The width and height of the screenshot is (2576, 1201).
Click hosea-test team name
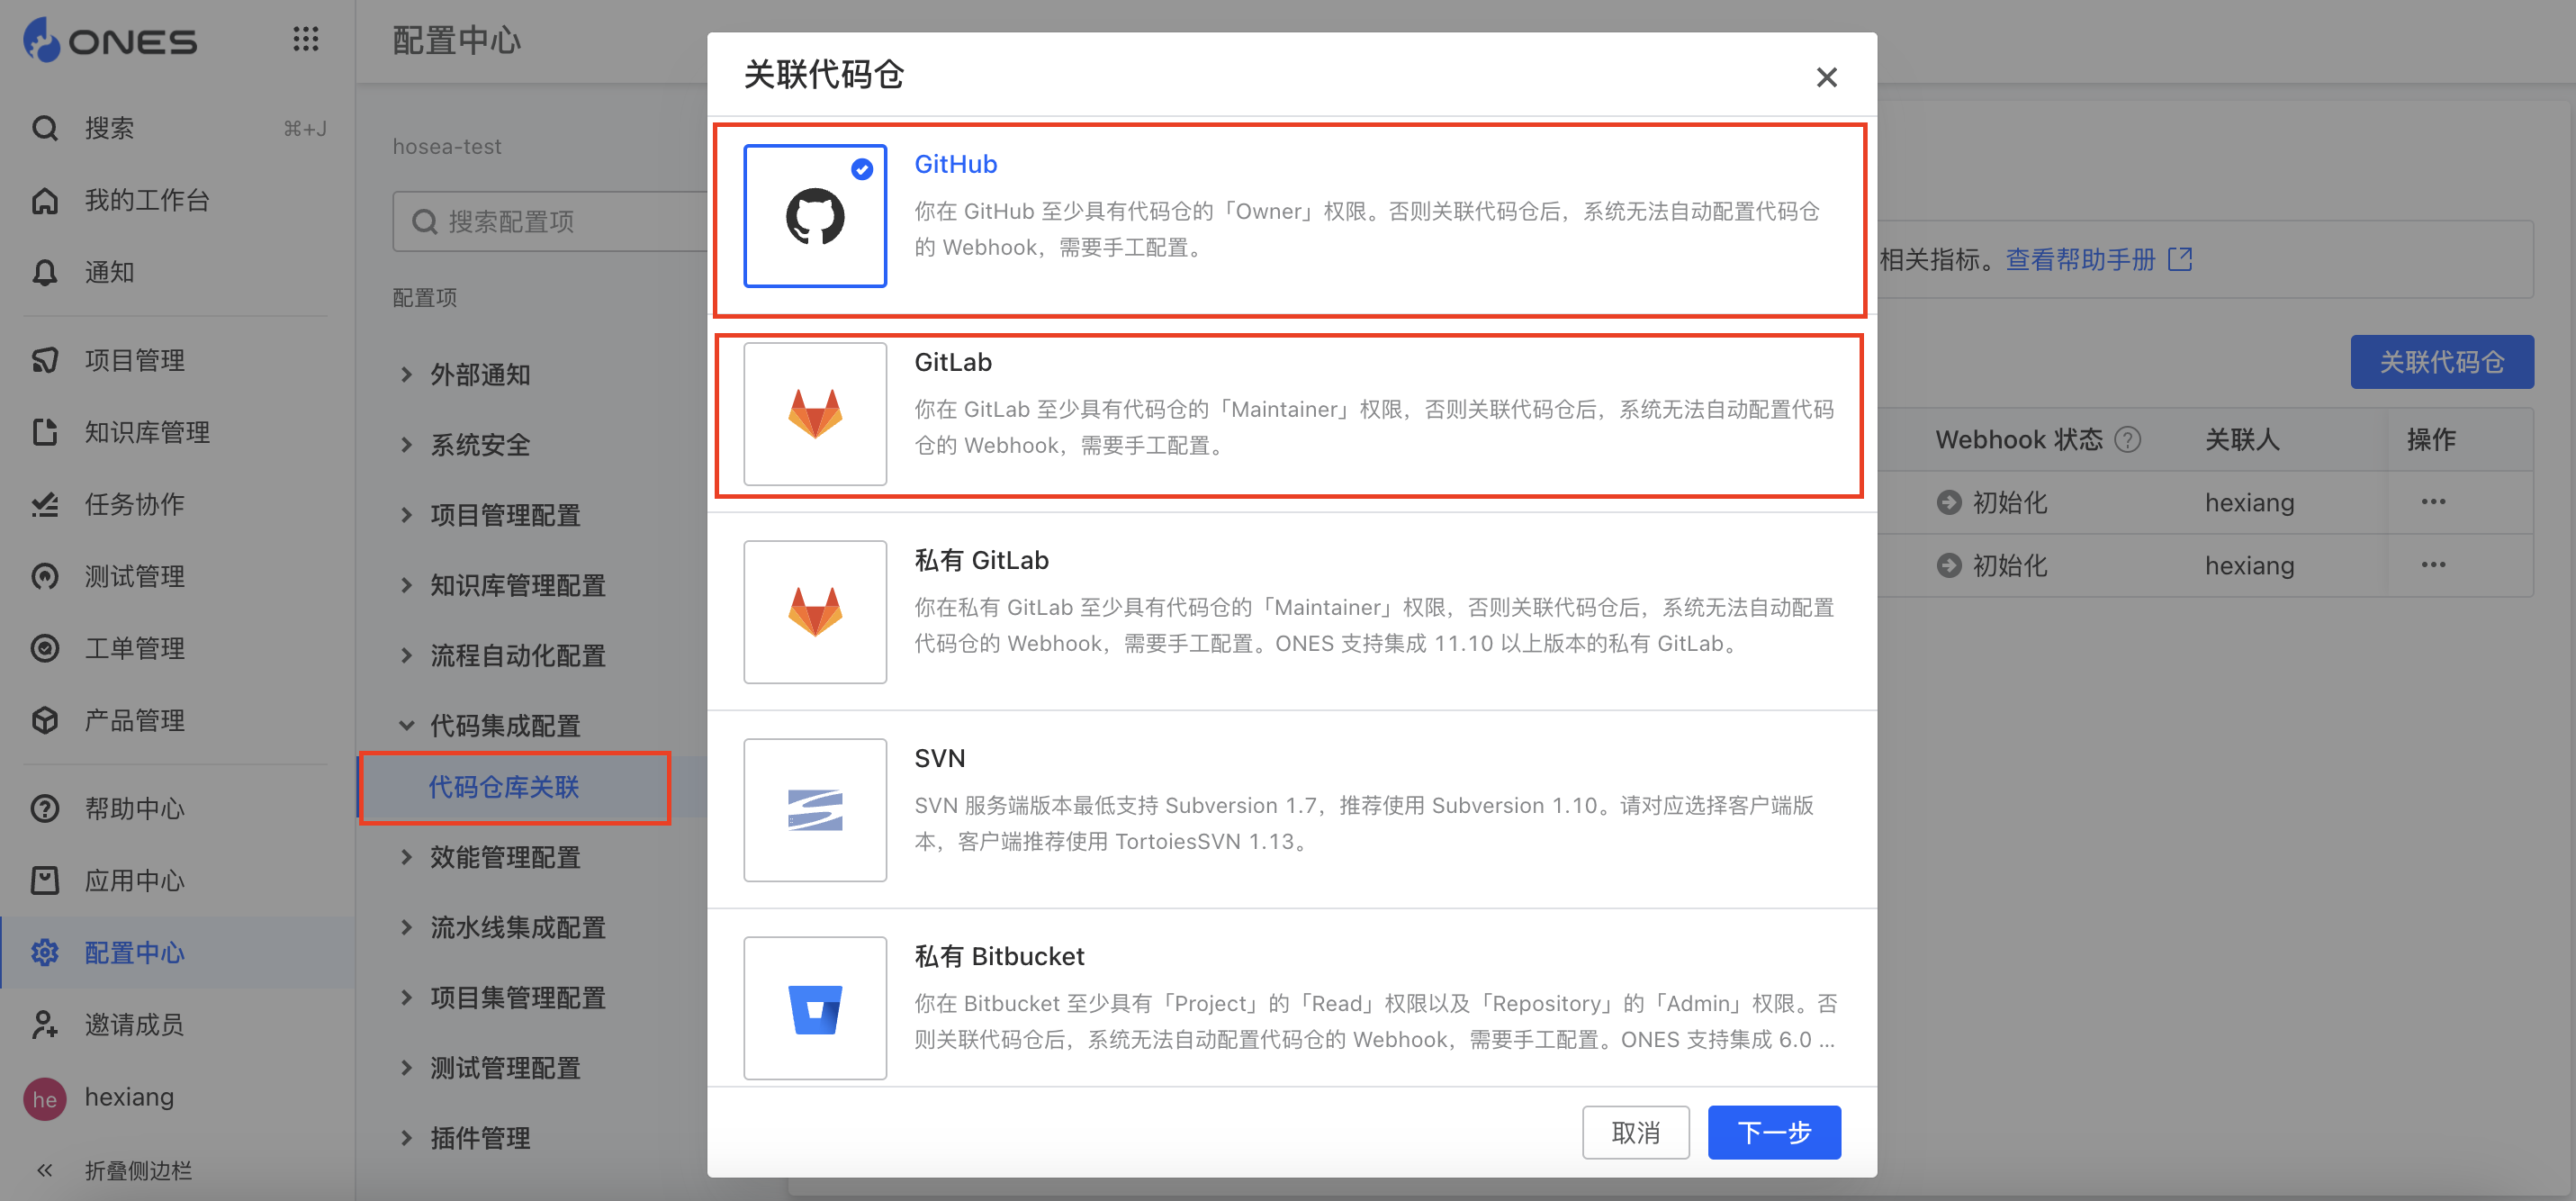[x=447, y=146]
